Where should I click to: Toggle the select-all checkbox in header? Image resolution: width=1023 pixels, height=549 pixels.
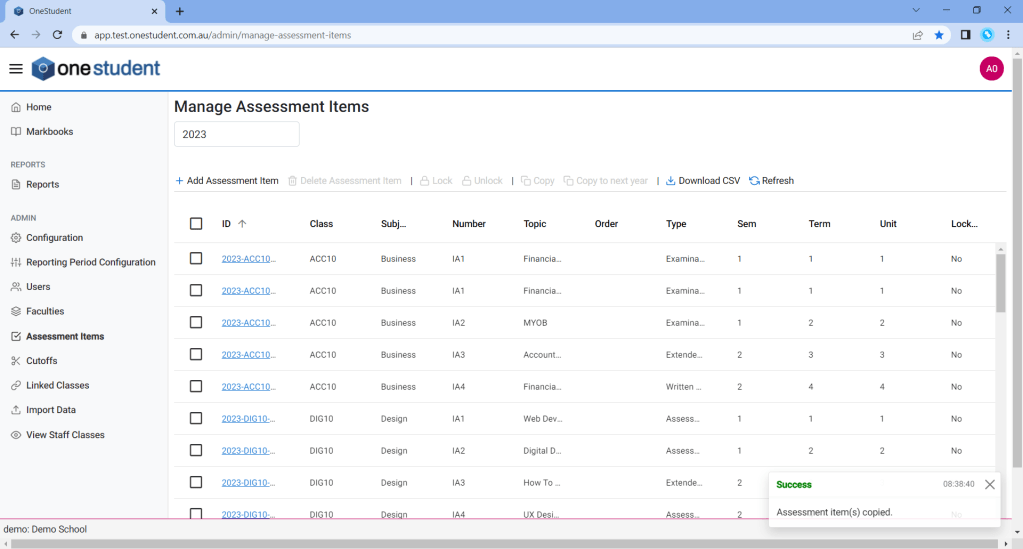196,224
